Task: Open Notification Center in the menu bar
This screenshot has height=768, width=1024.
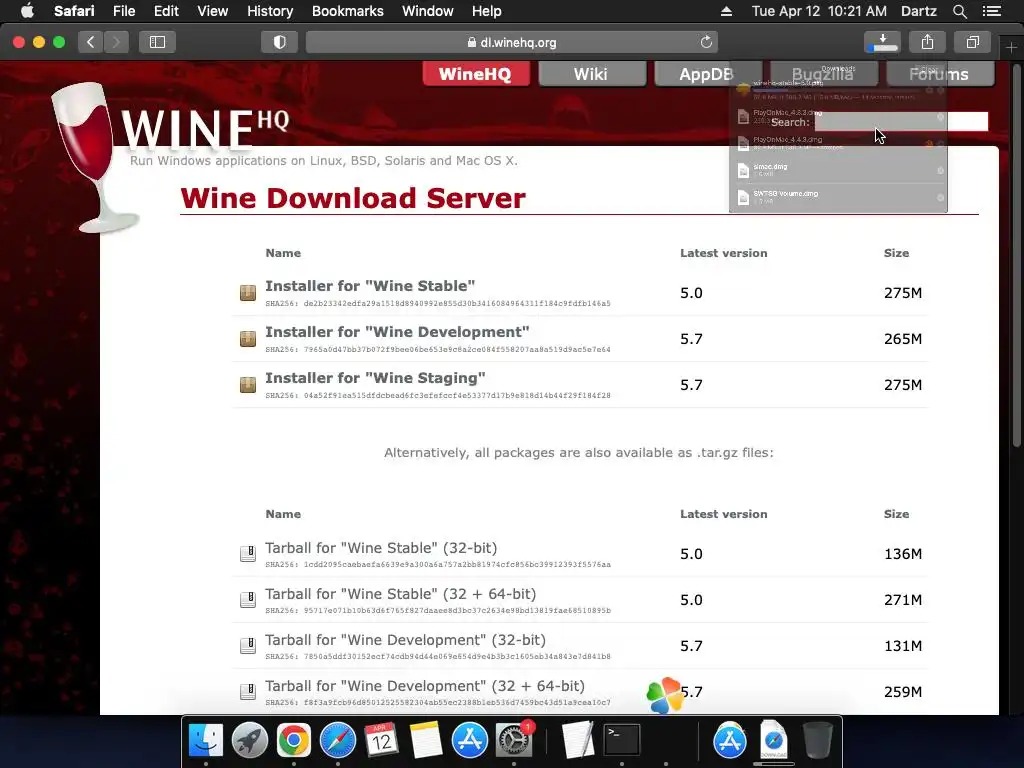Action: click(992, 11)
